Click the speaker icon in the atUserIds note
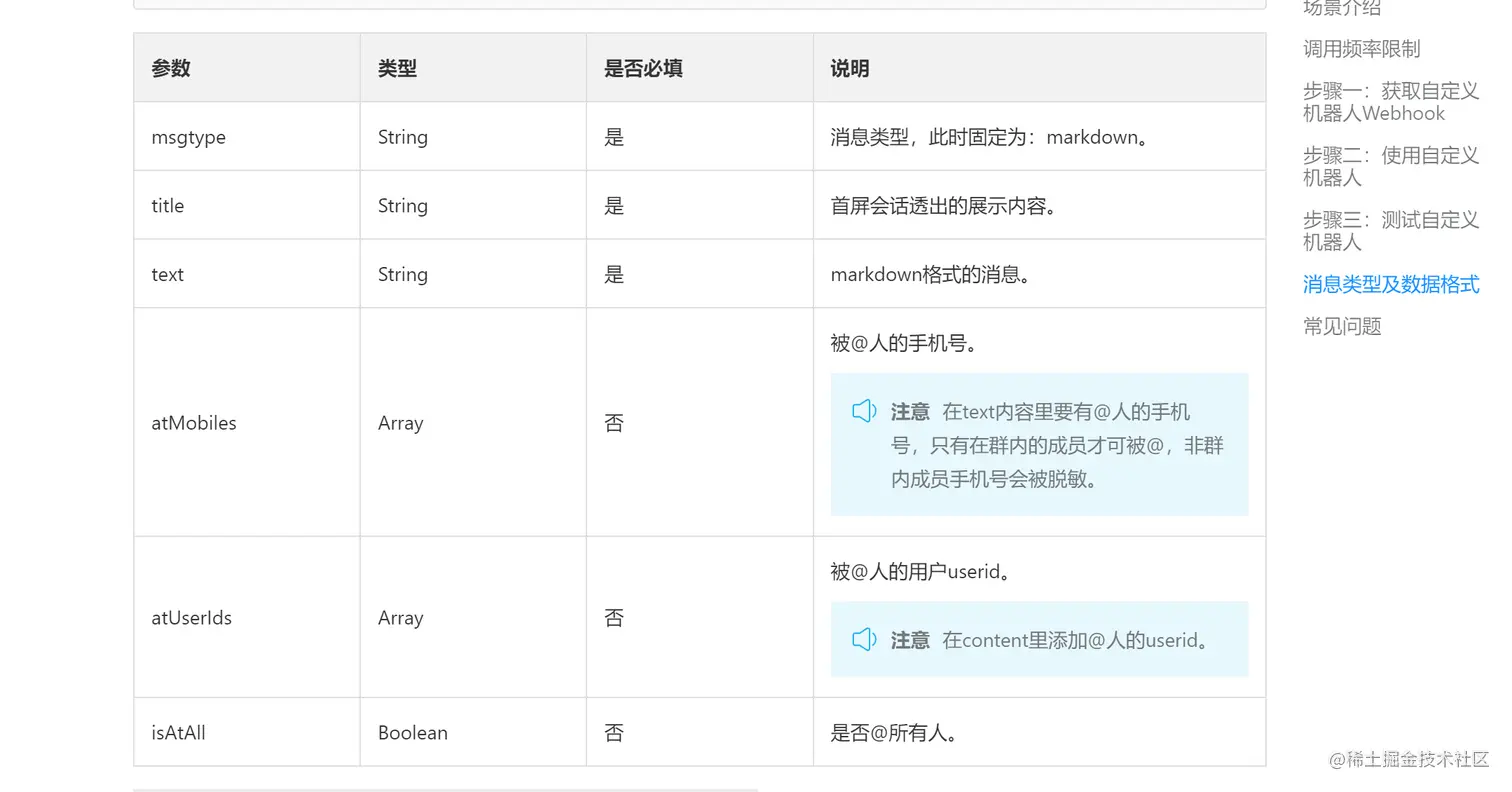Screen dimensions: 1512x792 tap(864, 639)
